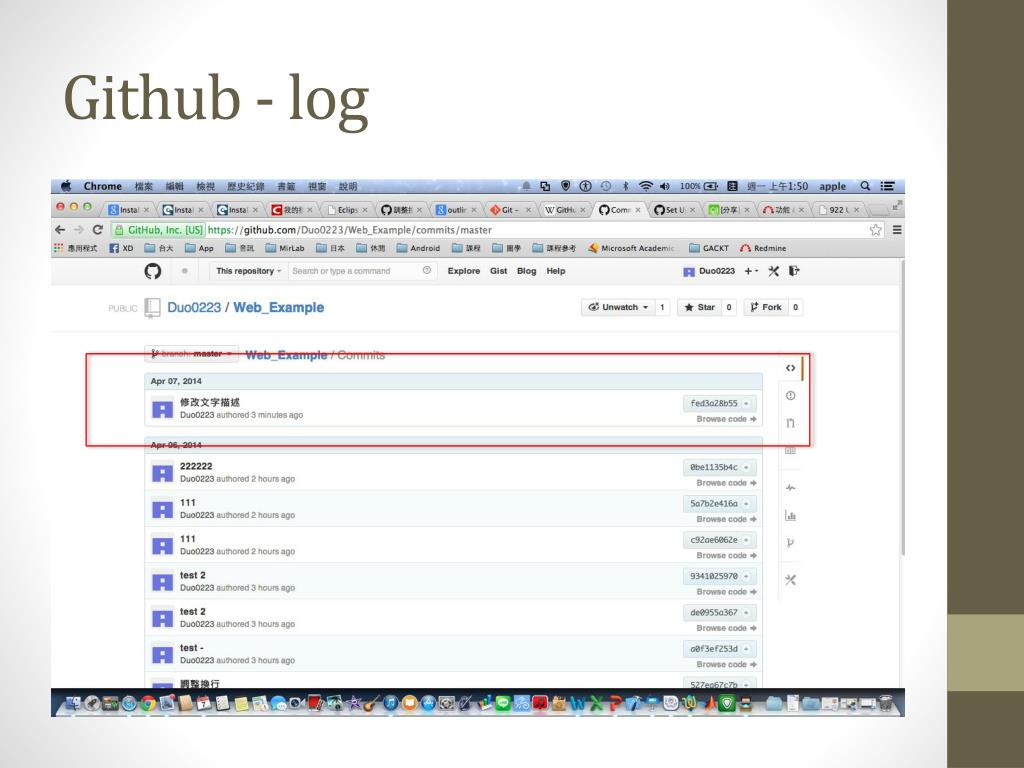This screenshot has height=768, width=1024.
Task: Open the plus 'create new' dropdown in header
Action: (751, 271)
